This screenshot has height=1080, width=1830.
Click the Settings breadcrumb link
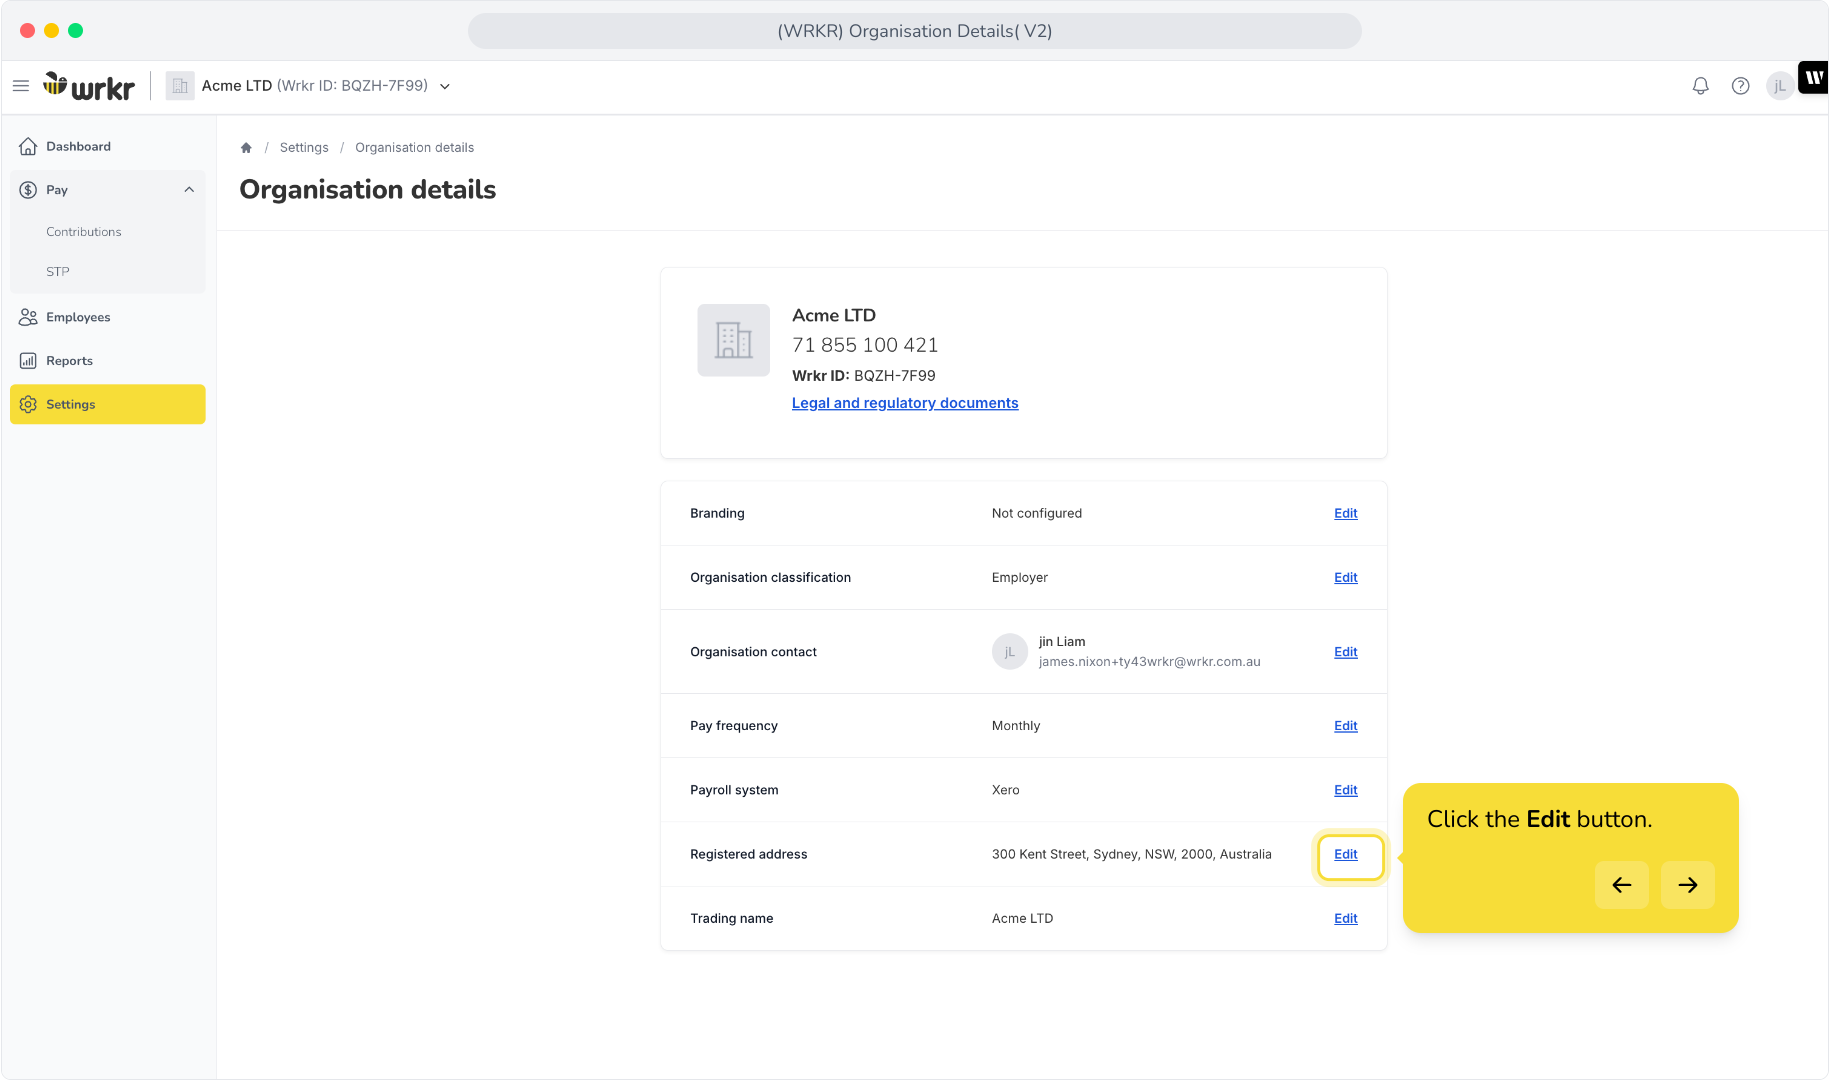[x=304, y=147]
